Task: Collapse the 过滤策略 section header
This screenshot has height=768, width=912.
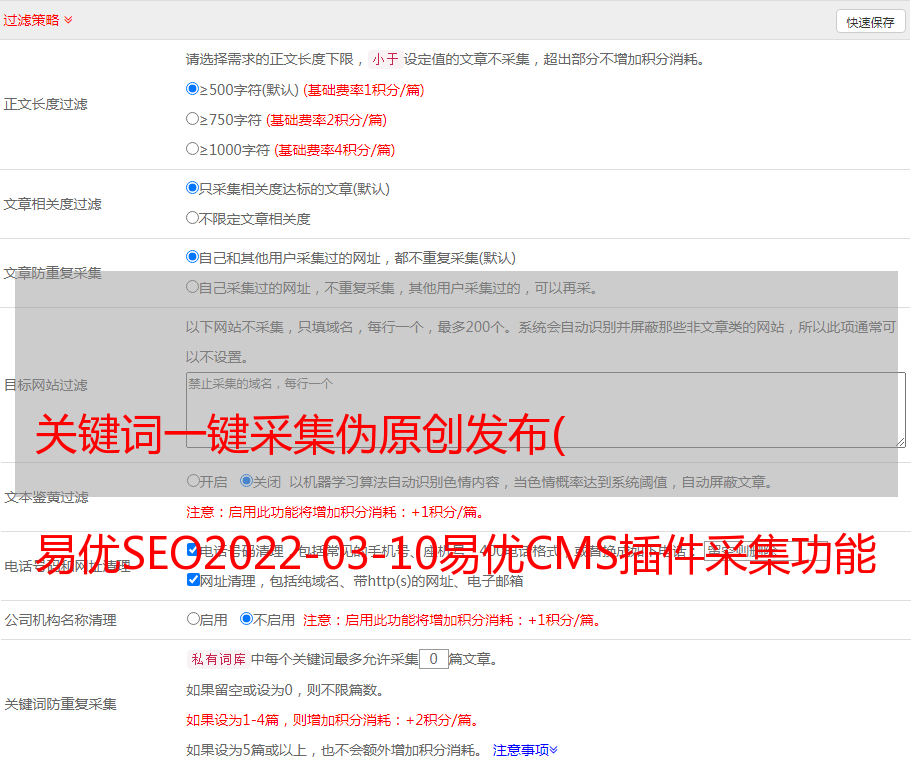Action: click(38, 20)
